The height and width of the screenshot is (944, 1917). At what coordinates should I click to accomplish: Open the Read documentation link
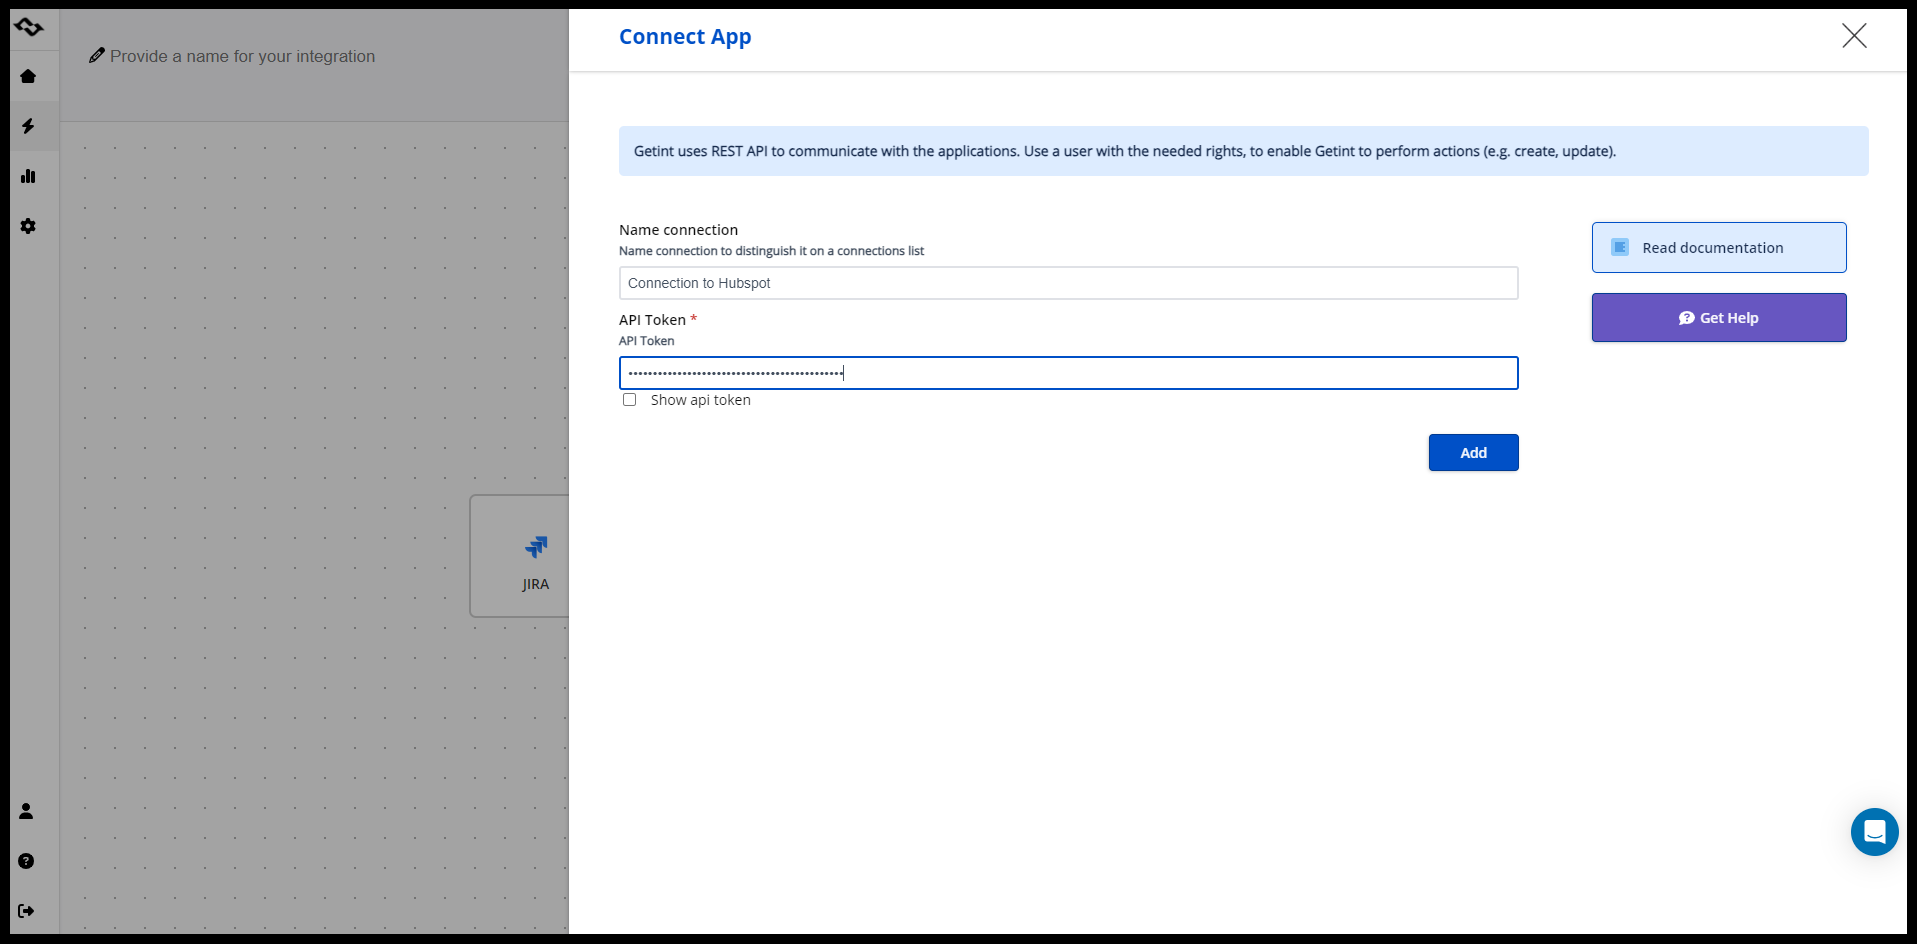point(1718,248)
